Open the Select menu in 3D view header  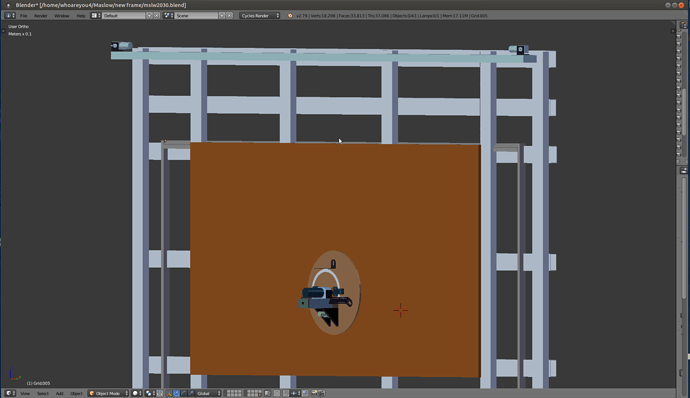tap(43, 393)
